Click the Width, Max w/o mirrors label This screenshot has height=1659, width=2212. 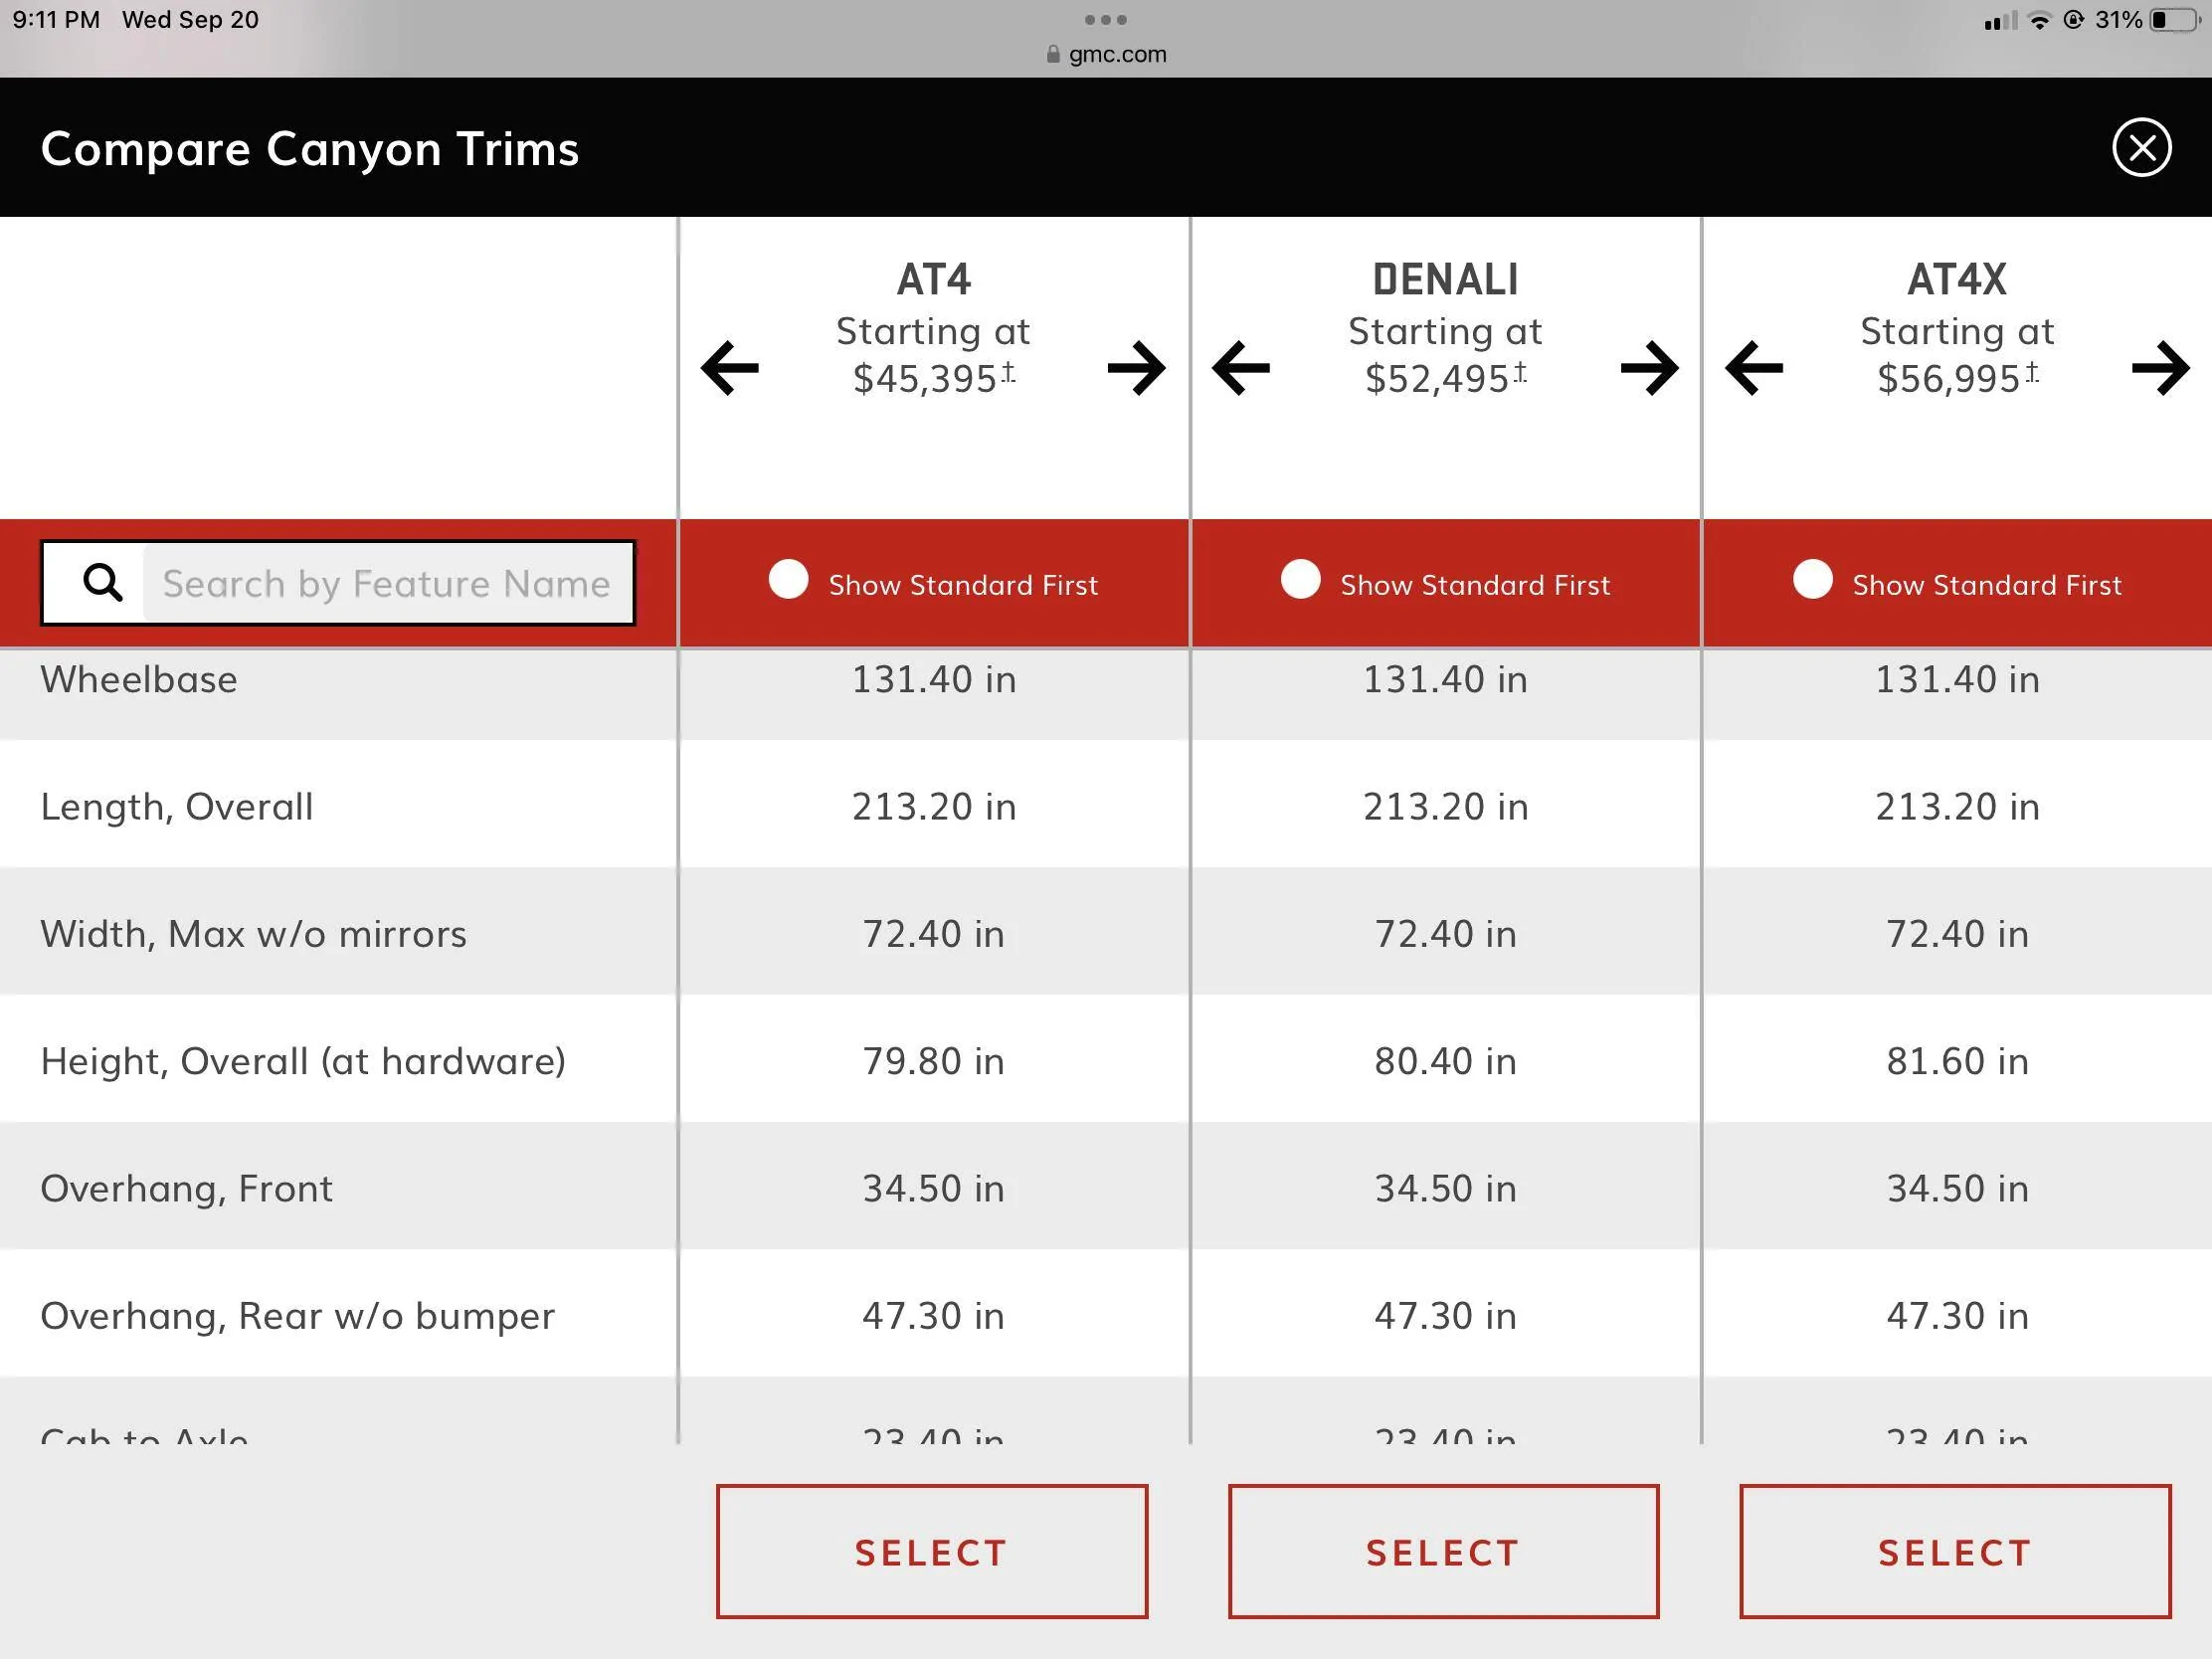[253, 934]
